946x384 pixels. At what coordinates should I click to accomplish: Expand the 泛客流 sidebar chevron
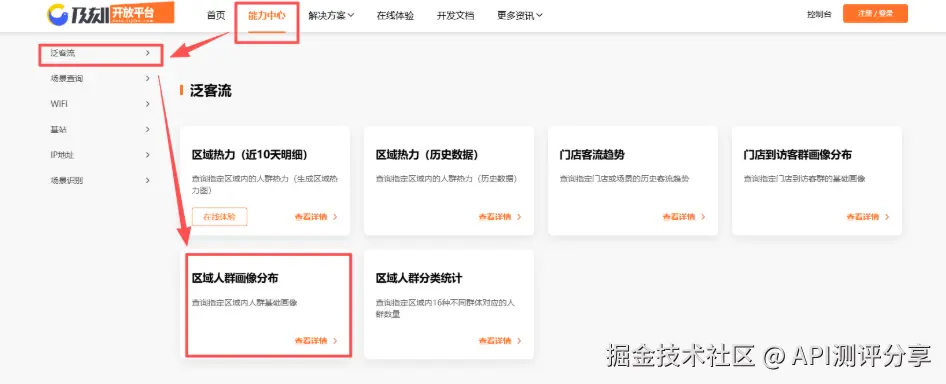(x=148, y=53)
